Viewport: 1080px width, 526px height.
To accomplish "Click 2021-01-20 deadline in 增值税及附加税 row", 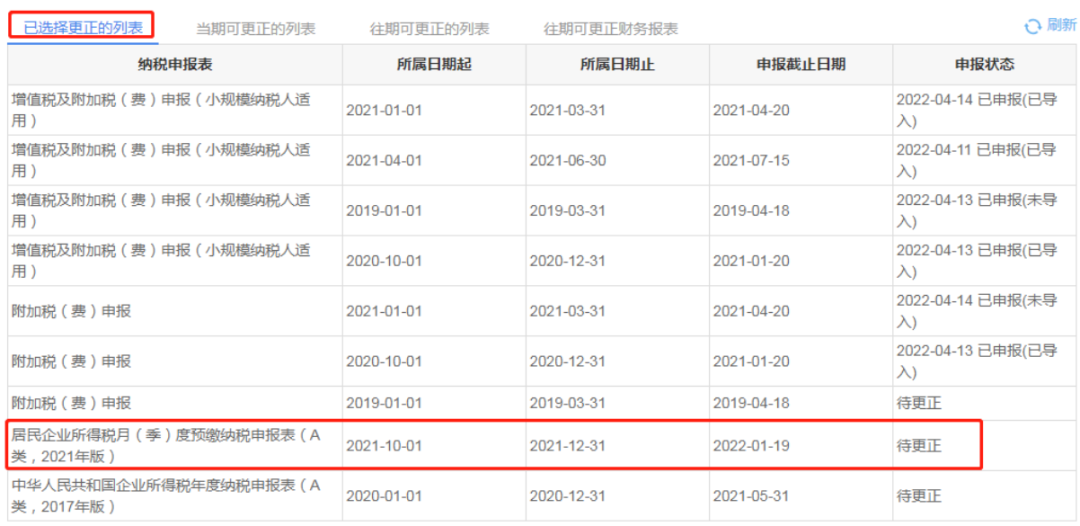I will tap(751, 261).
